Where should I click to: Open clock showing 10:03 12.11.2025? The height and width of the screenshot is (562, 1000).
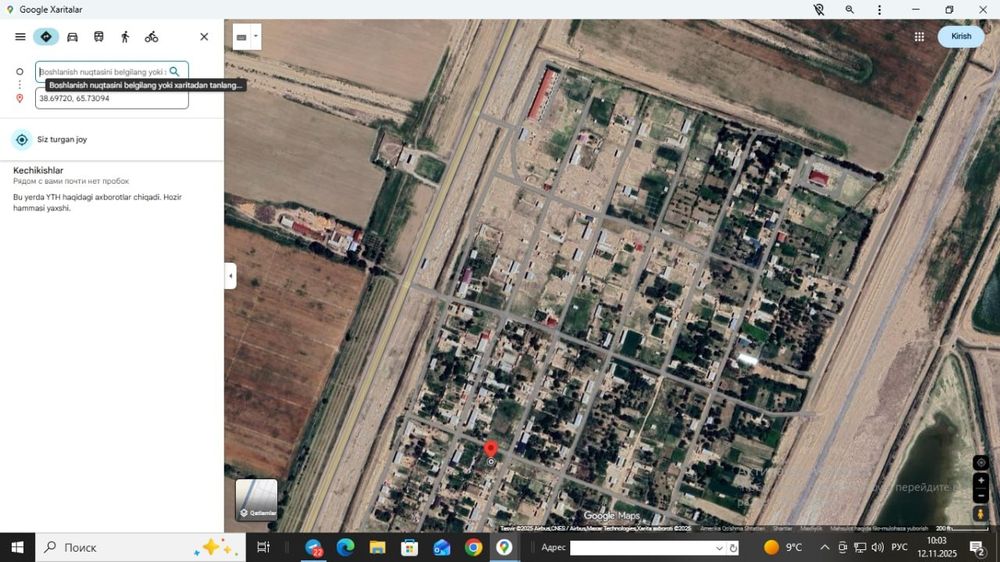[x=937, y=547]
